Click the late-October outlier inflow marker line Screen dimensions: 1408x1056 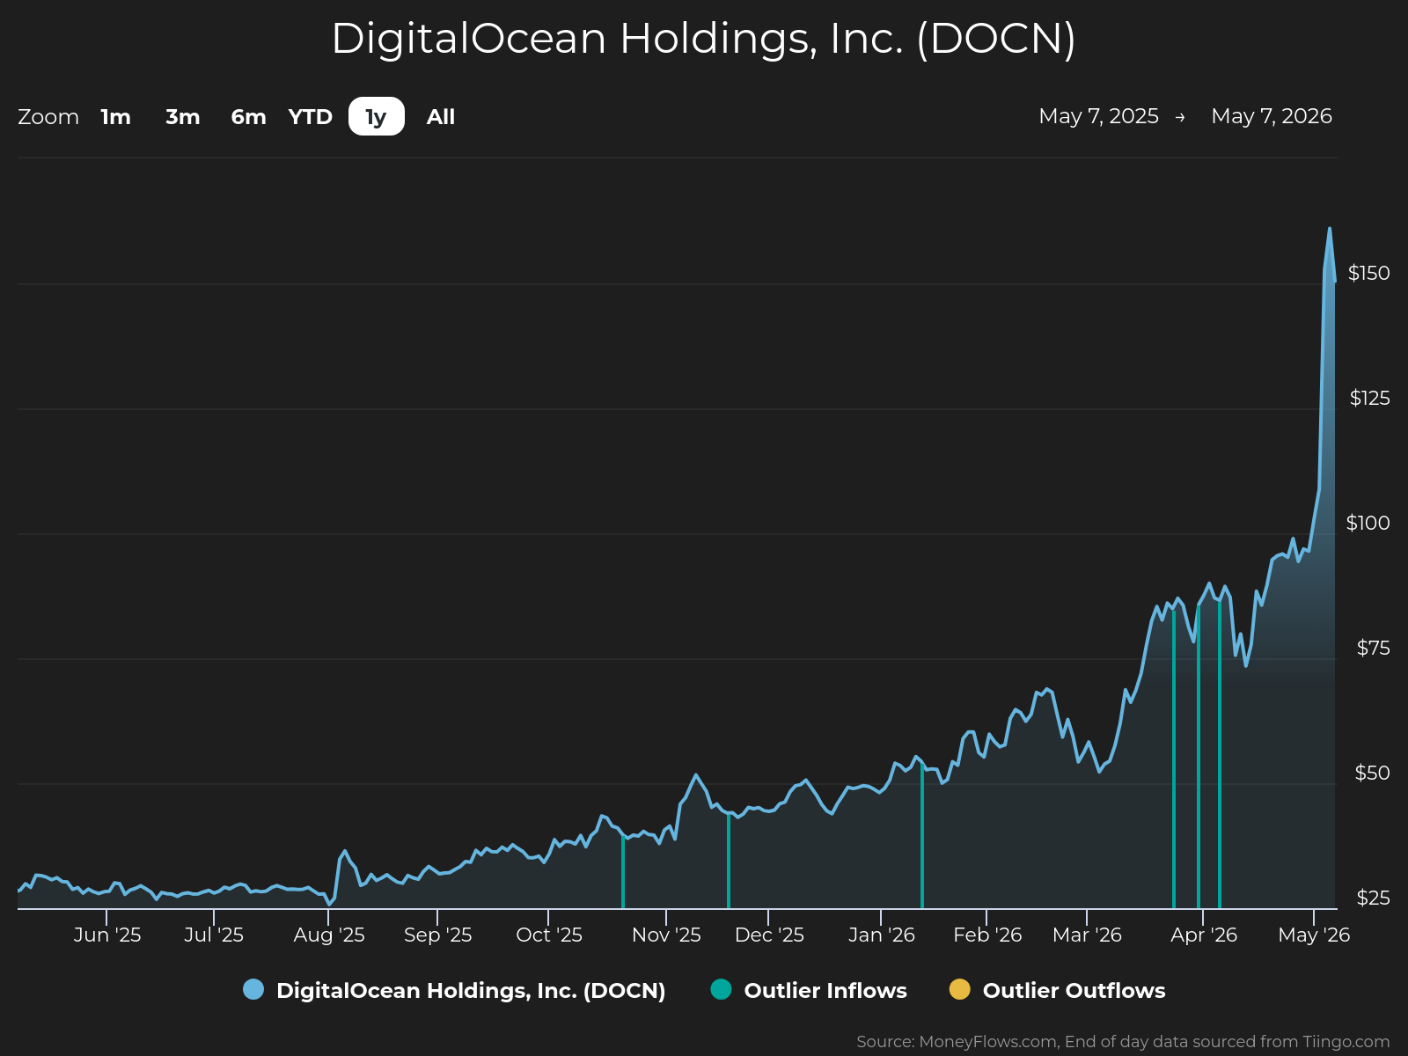click(x=623, y=872)
